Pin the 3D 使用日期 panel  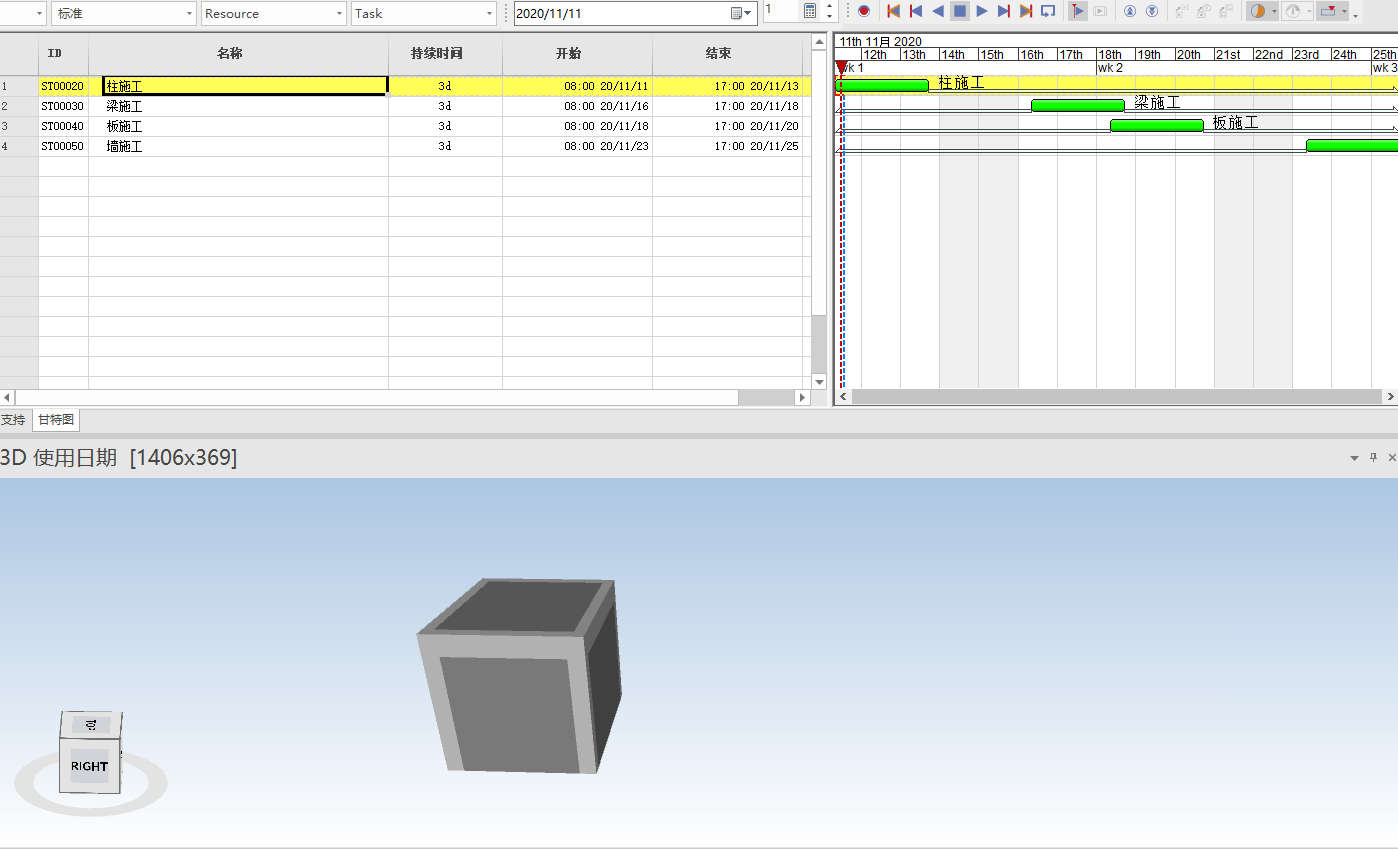coord(1374,457)
